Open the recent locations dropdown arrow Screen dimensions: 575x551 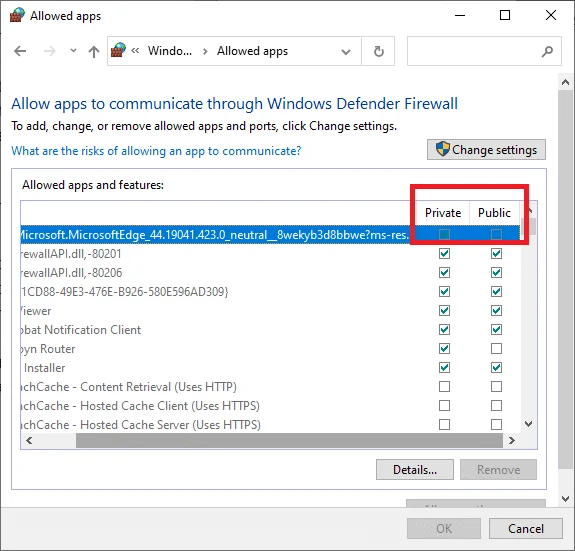73,51
